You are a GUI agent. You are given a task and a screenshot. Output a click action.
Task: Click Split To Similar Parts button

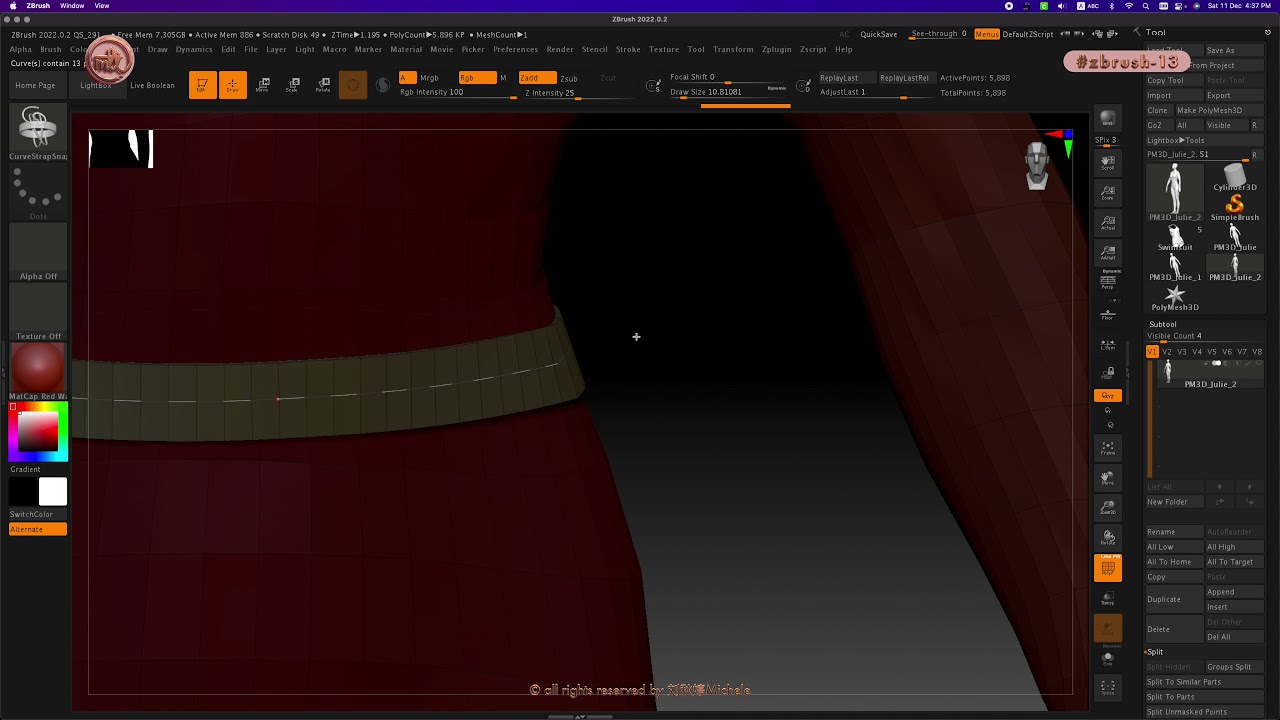(x=1205, y=682)
